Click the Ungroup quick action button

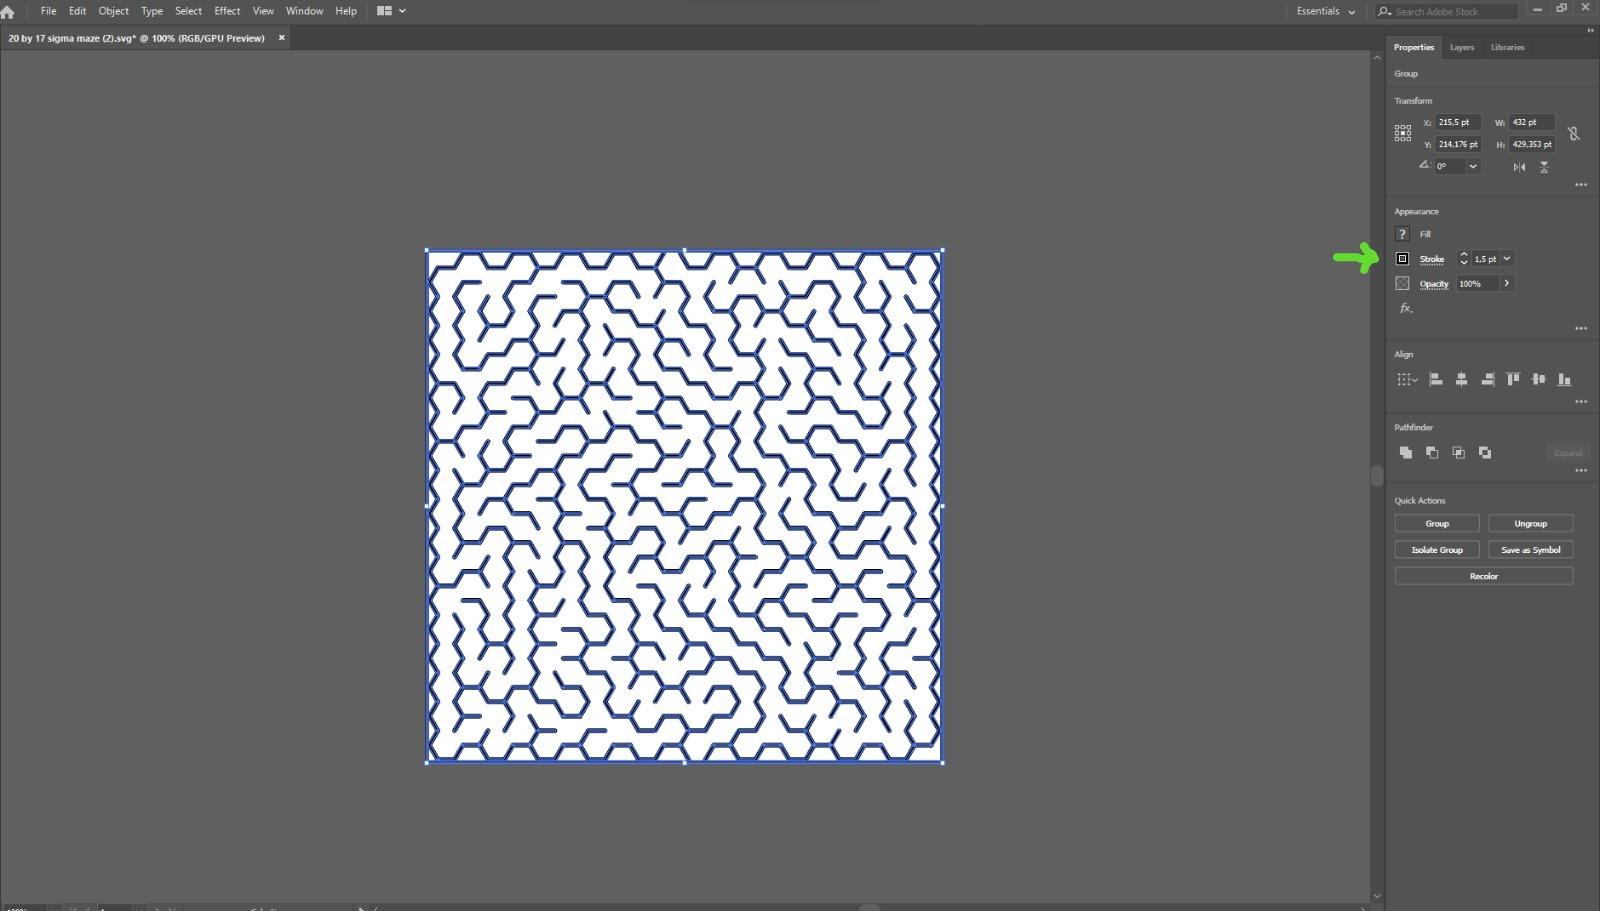coord(1530,523)
